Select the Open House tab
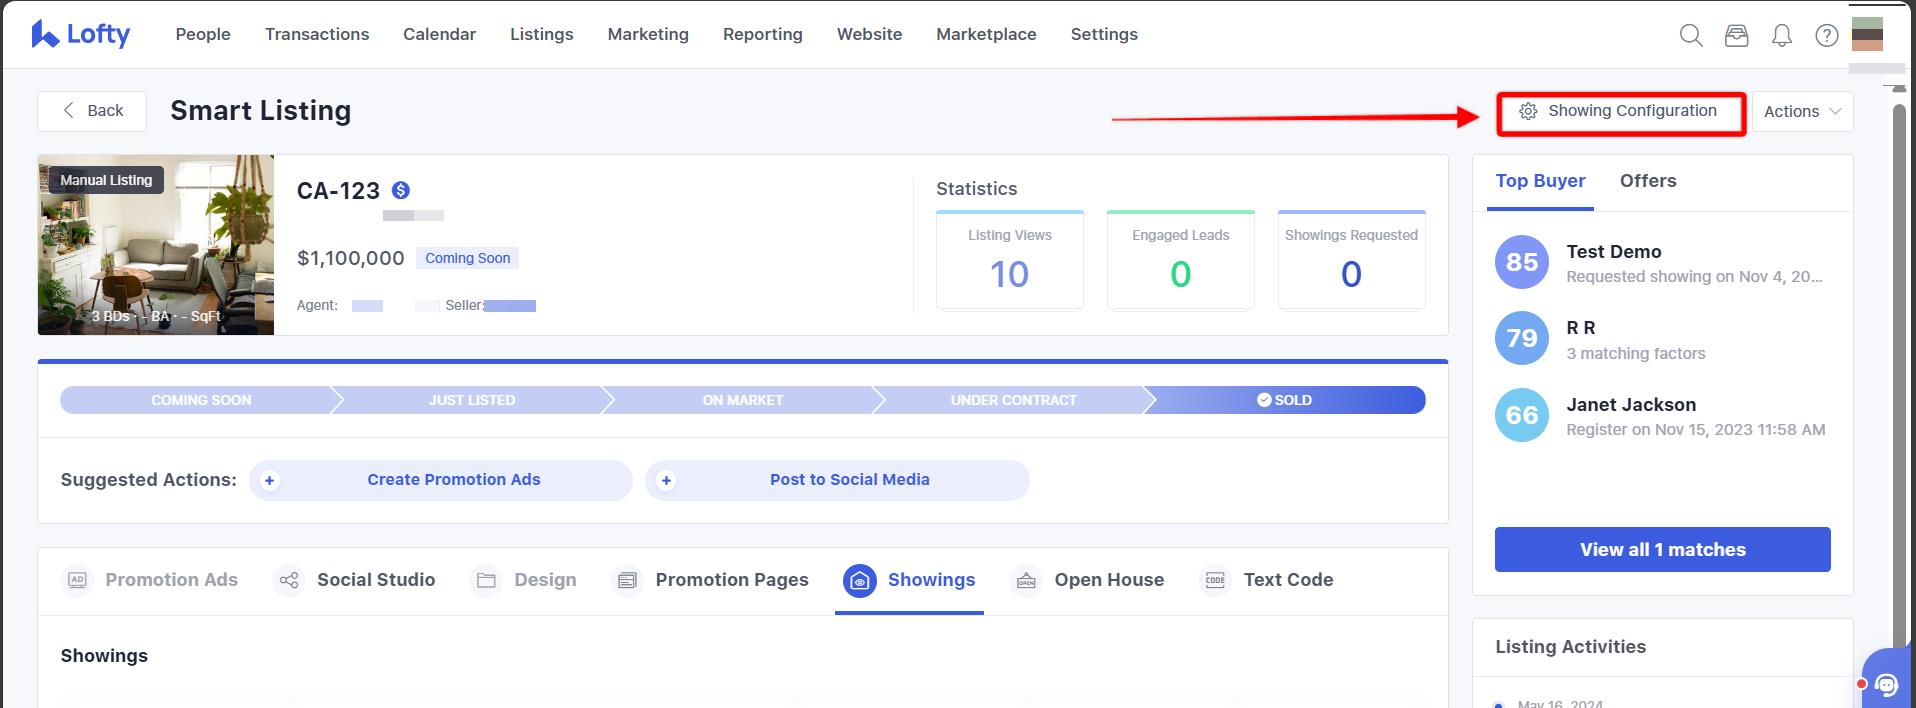This screenshot has height=708, width=1916. (x=1087, y=580)
